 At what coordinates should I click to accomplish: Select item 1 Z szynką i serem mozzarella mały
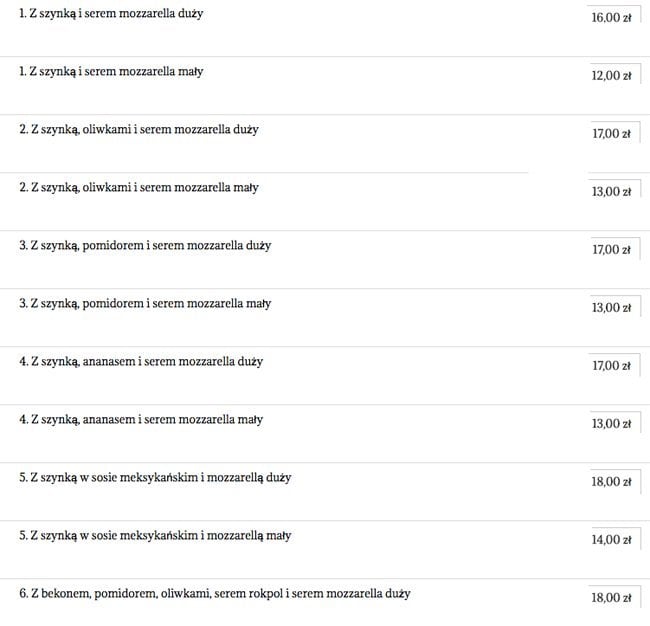tap(111, 72)
